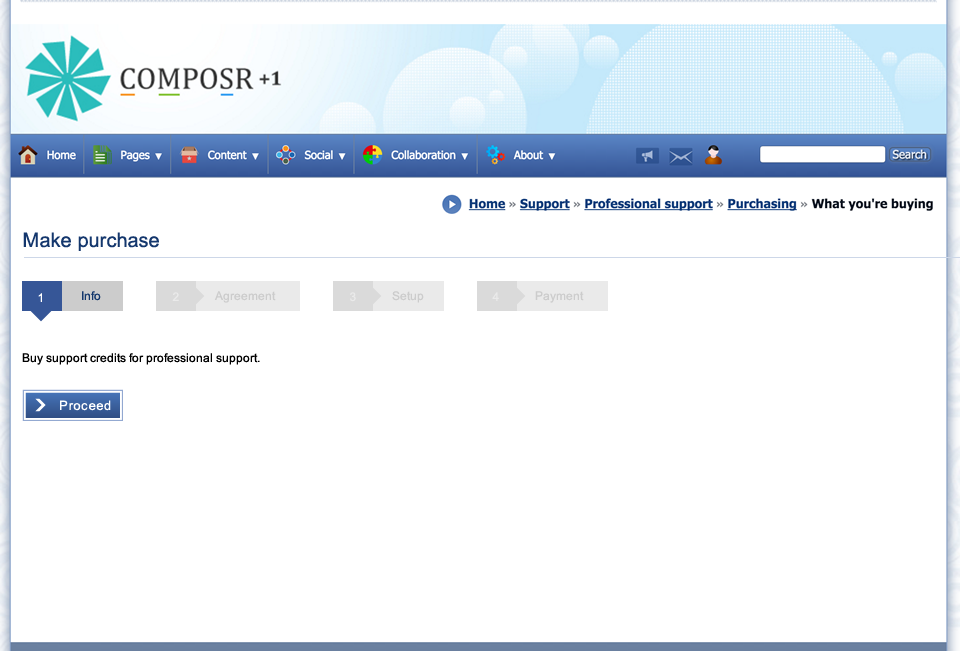Click the Composr pinwheel logo

pyautogui.click(x=67, y=79)
